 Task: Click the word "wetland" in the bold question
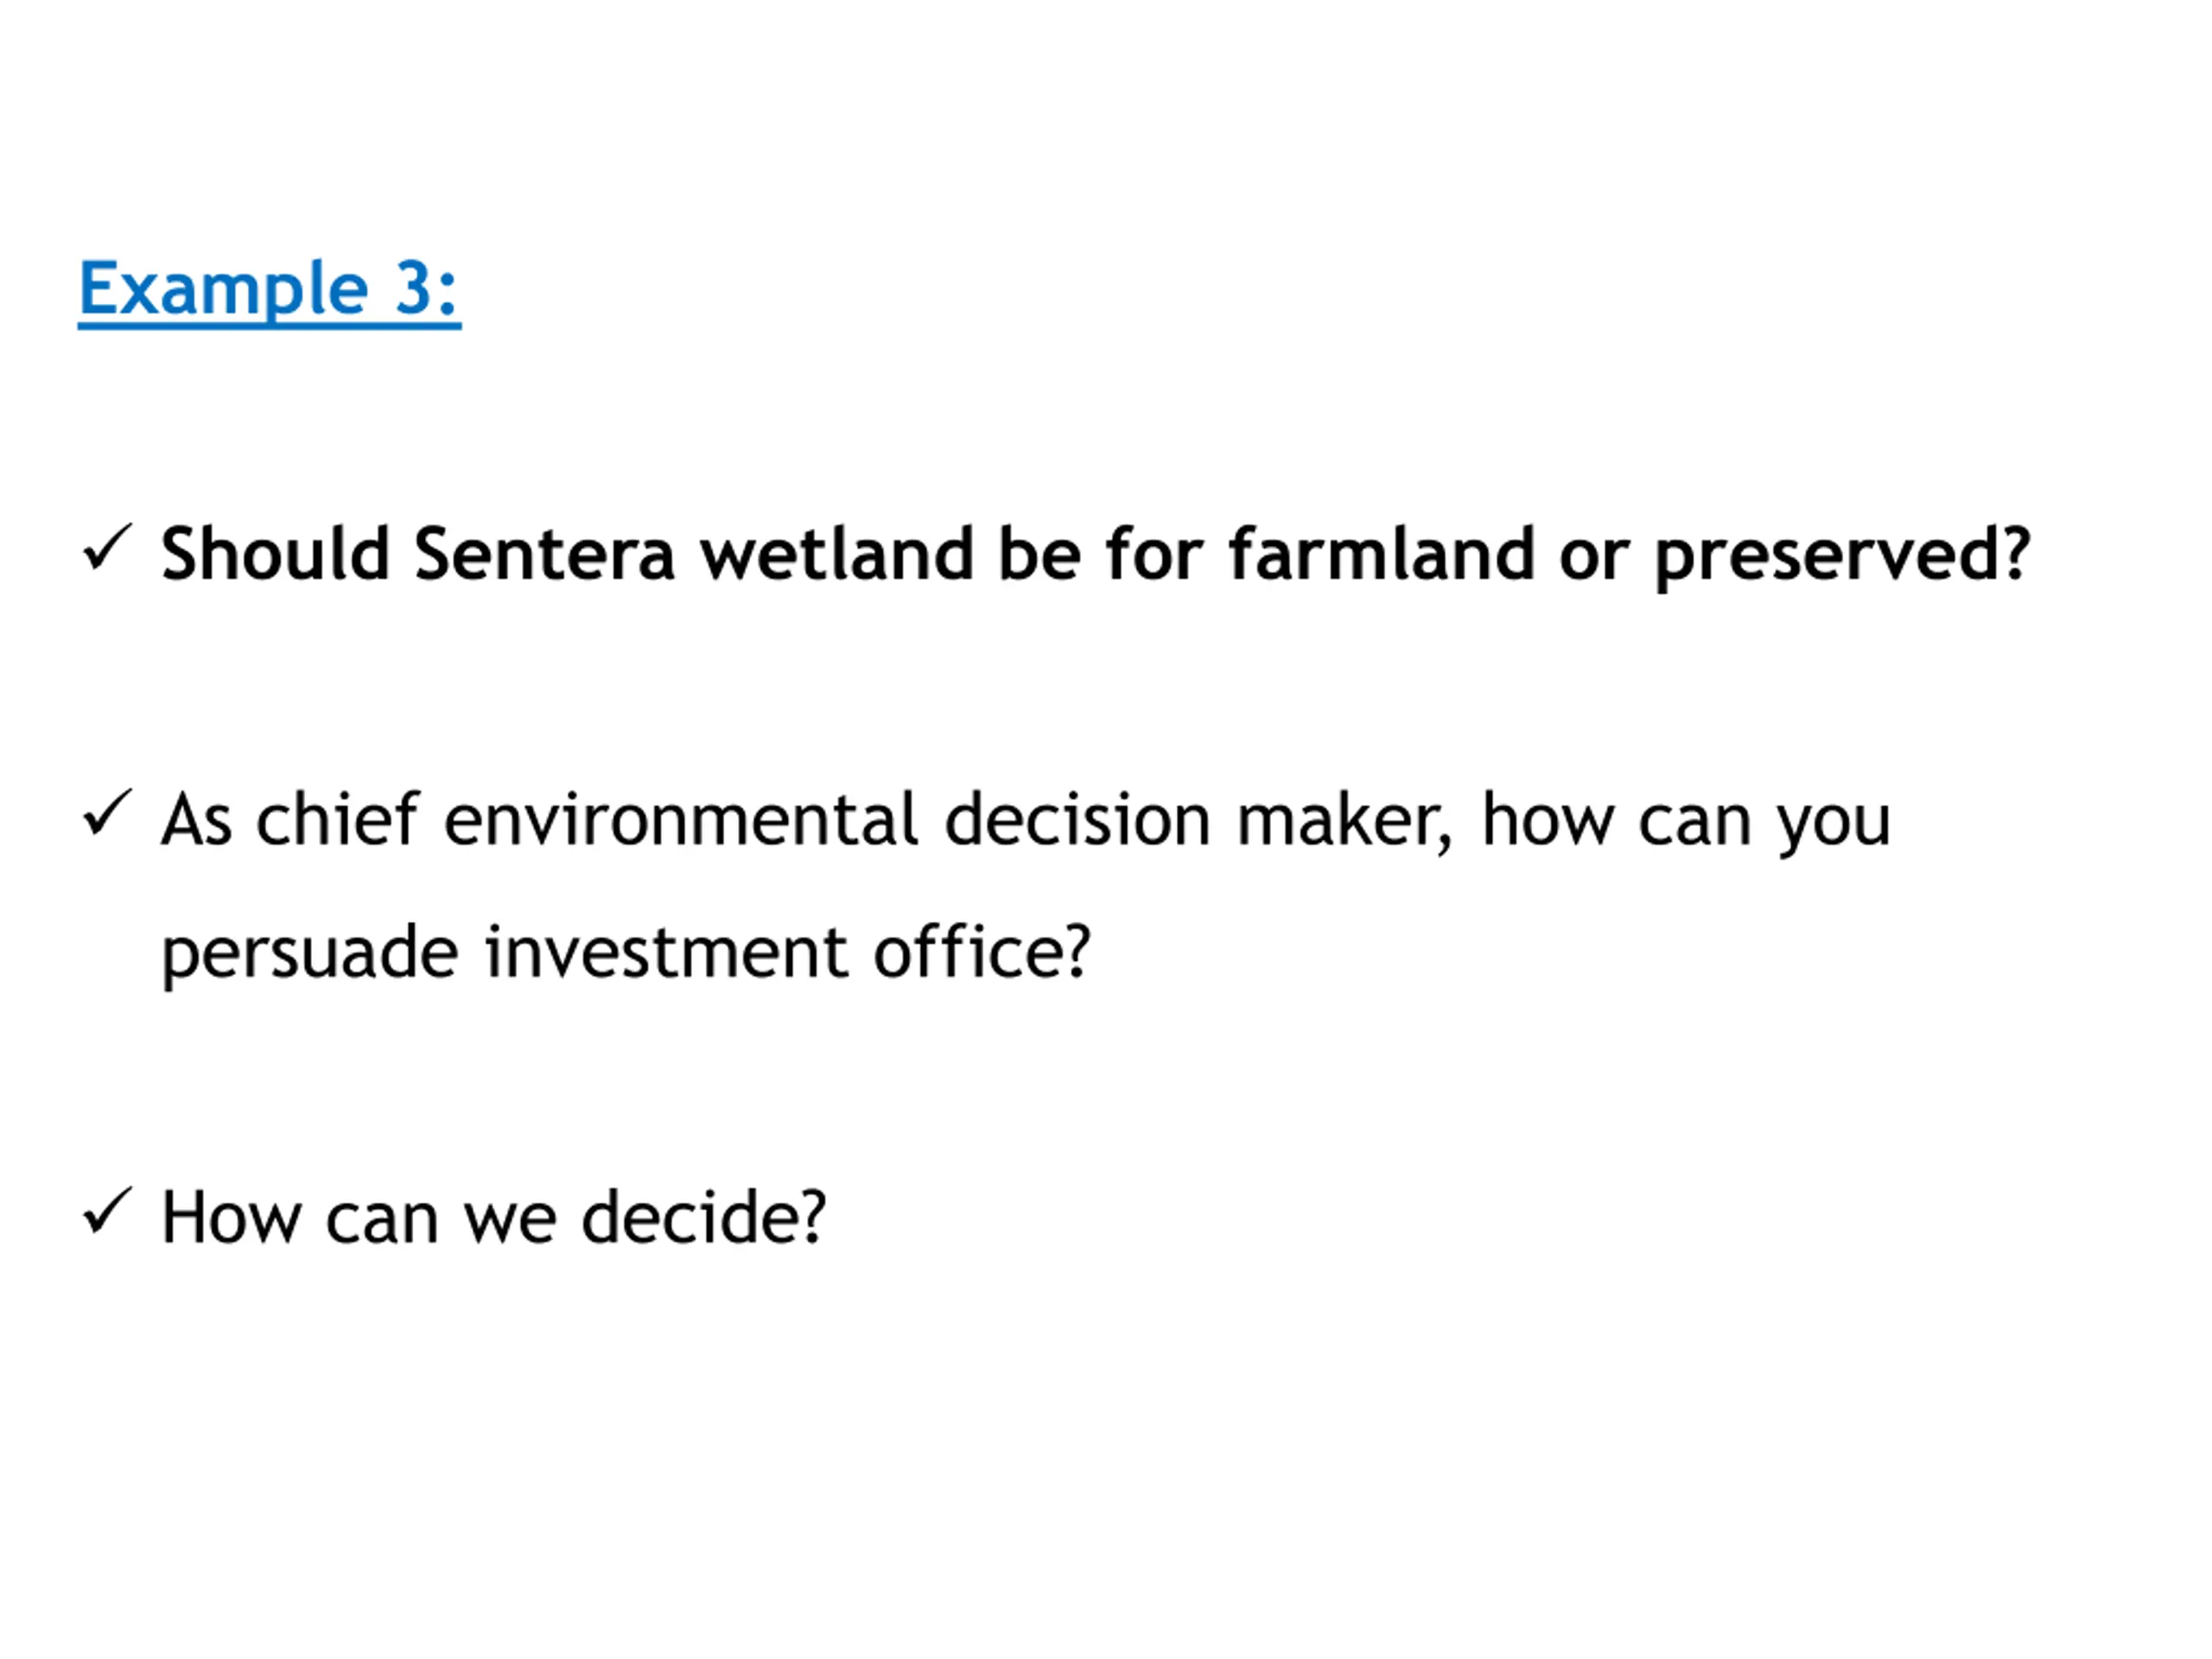(x=837, y=553)
